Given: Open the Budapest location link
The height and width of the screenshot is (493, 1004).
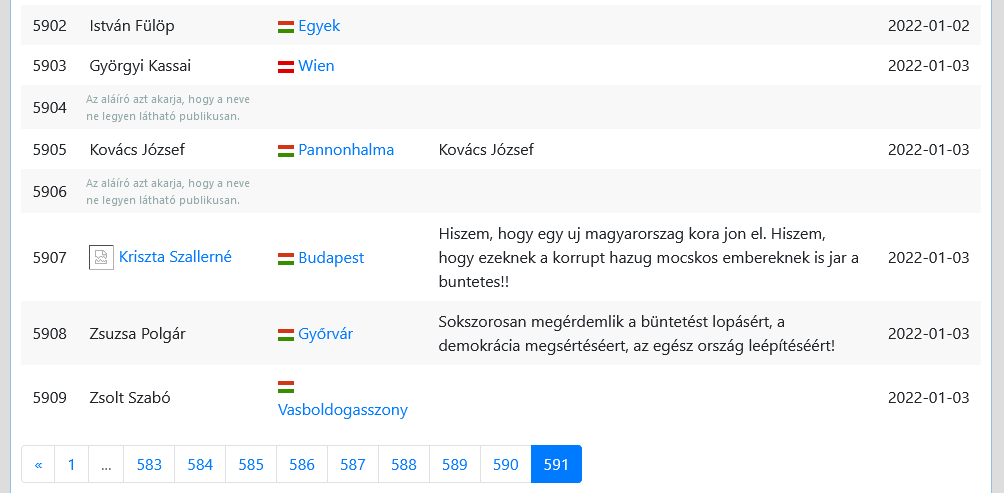Looking at the screenshot, I should pyautogui.click(x=331, y=258).
